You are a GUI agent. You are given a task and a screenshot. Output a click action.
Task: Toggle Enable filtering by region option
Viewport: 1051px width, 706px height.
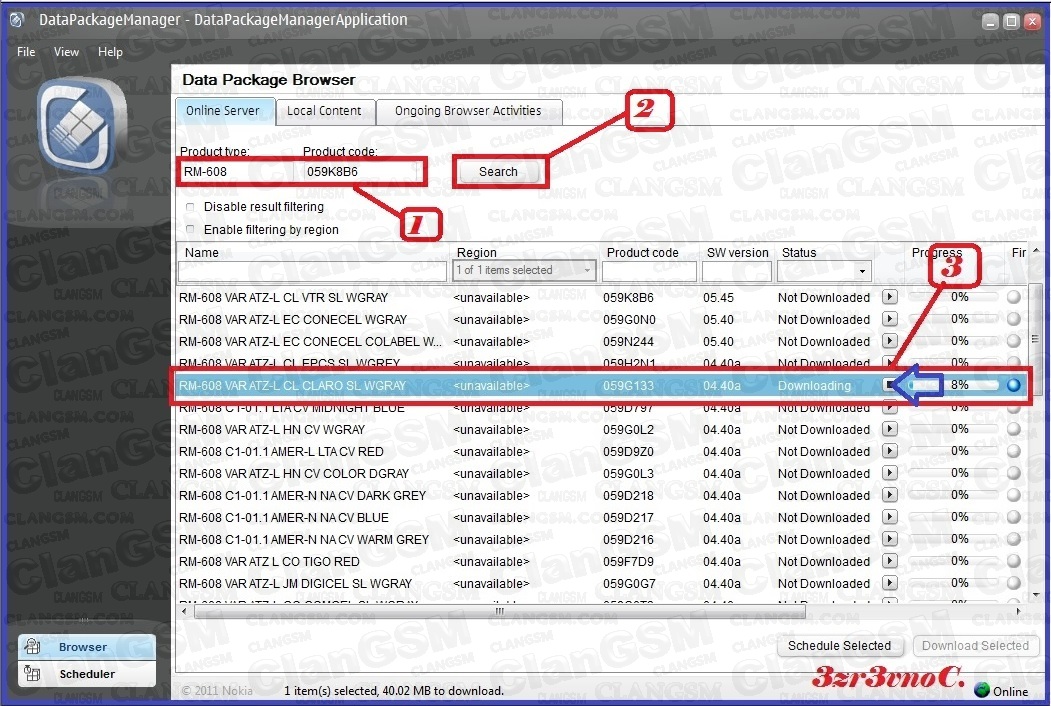(190, 230)
